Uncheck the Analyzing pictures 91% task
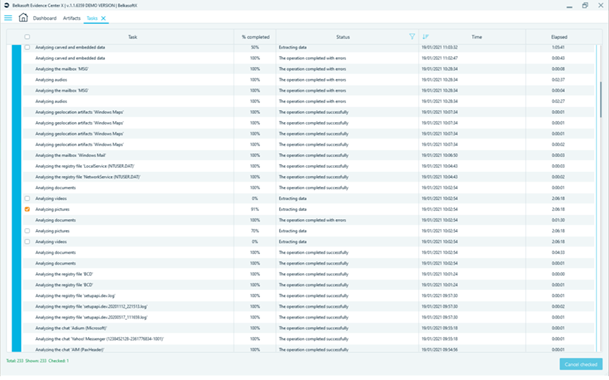Viewport: 609px width, 380px height. pos(27,209)
